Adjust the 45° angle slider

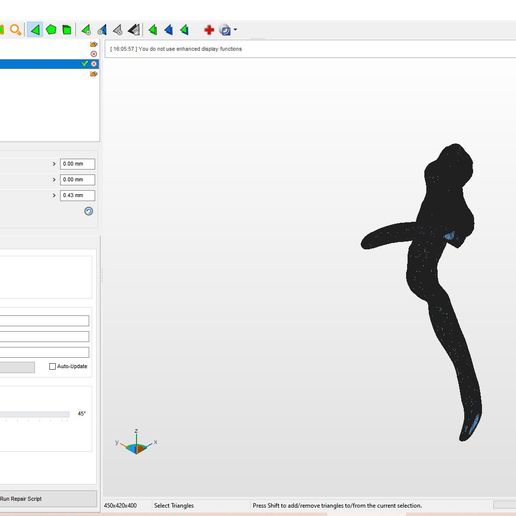[35, 414]
